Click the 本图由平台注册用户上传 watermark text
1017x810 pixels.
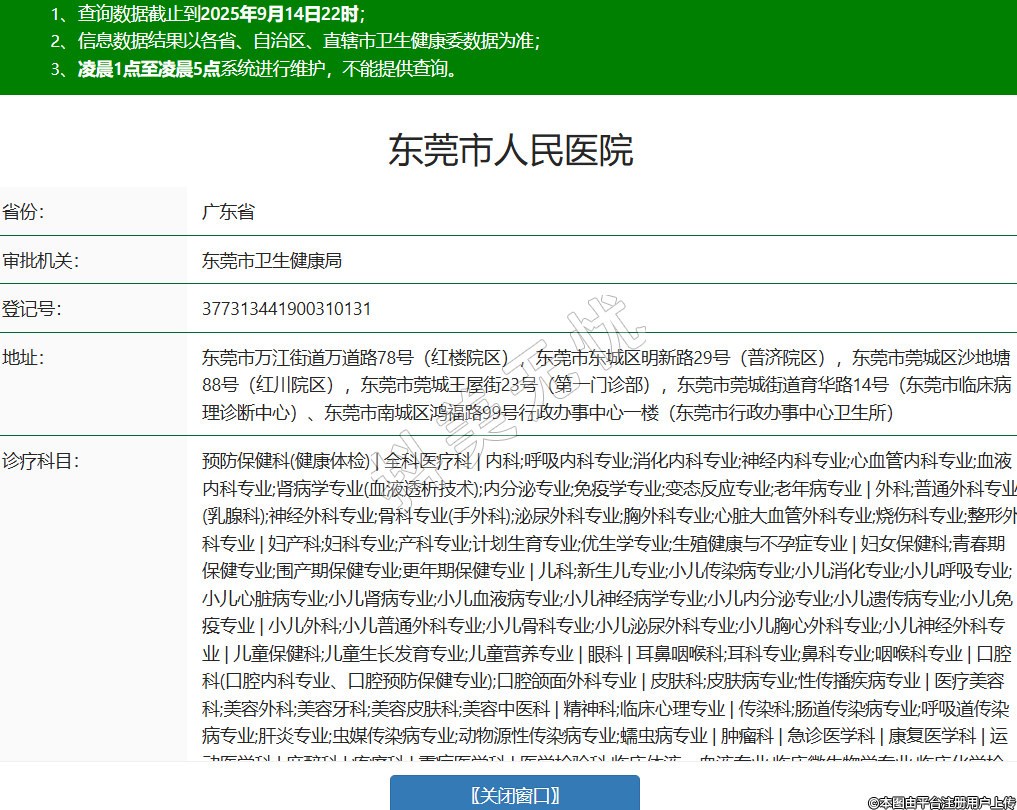pyautogui.click(x=941, y=802)
